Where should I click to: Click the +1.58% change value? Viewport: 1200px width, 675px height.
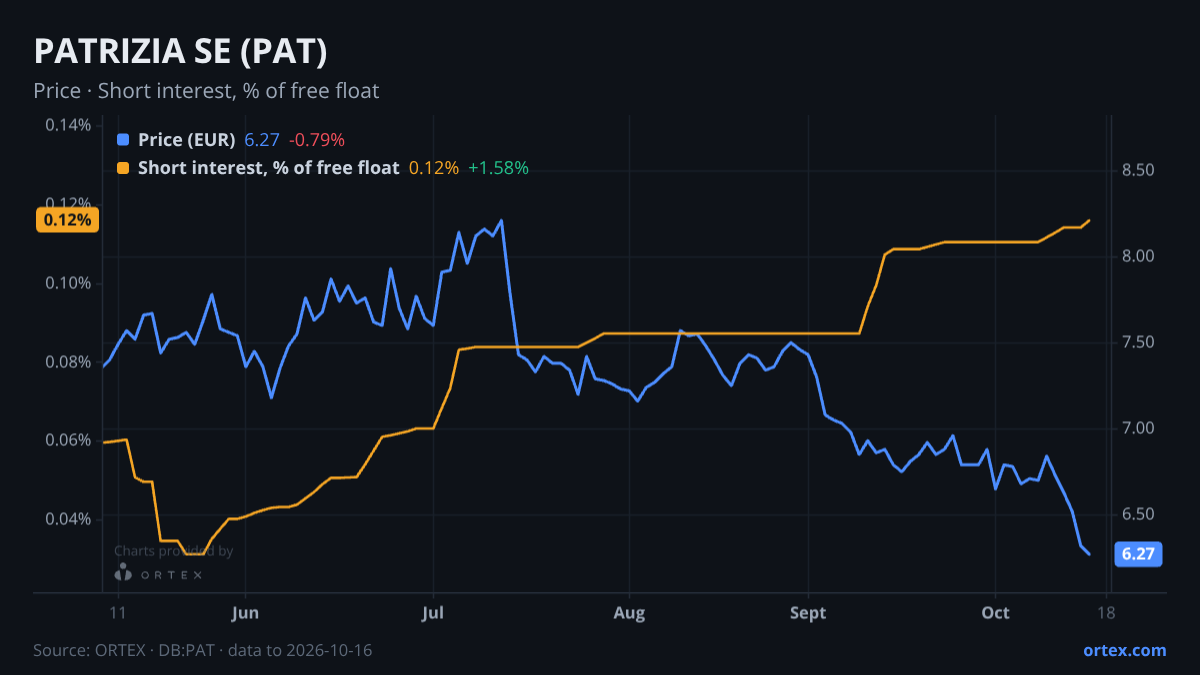(x=499, y=168)
